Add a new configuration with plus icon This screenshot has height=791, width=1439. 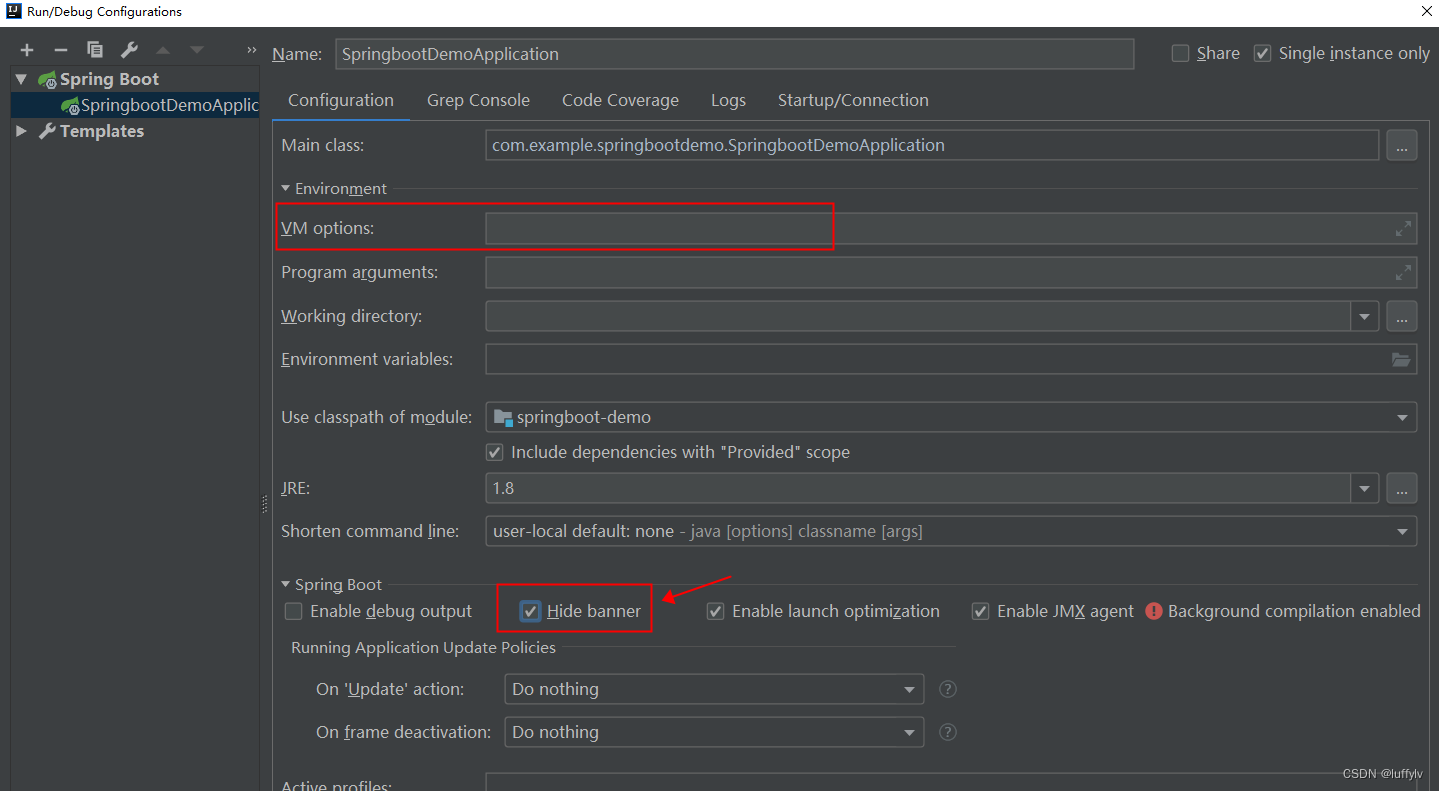(27, 49)
